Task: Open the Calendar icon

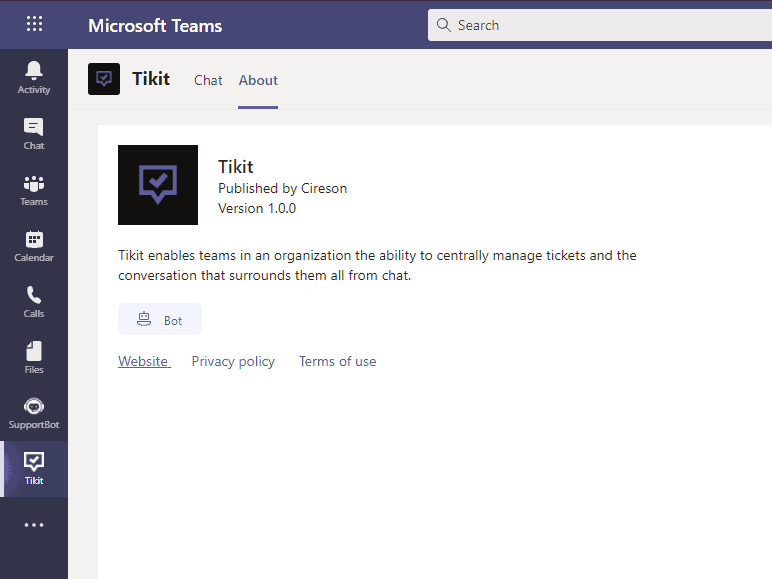Action: pos(34,246)
